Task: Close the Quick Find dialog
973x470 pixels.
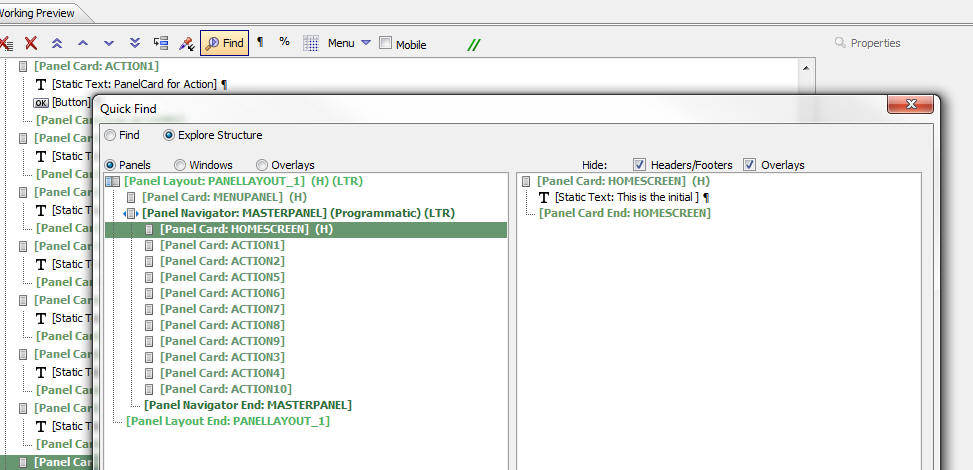Action: pos(910,104)
